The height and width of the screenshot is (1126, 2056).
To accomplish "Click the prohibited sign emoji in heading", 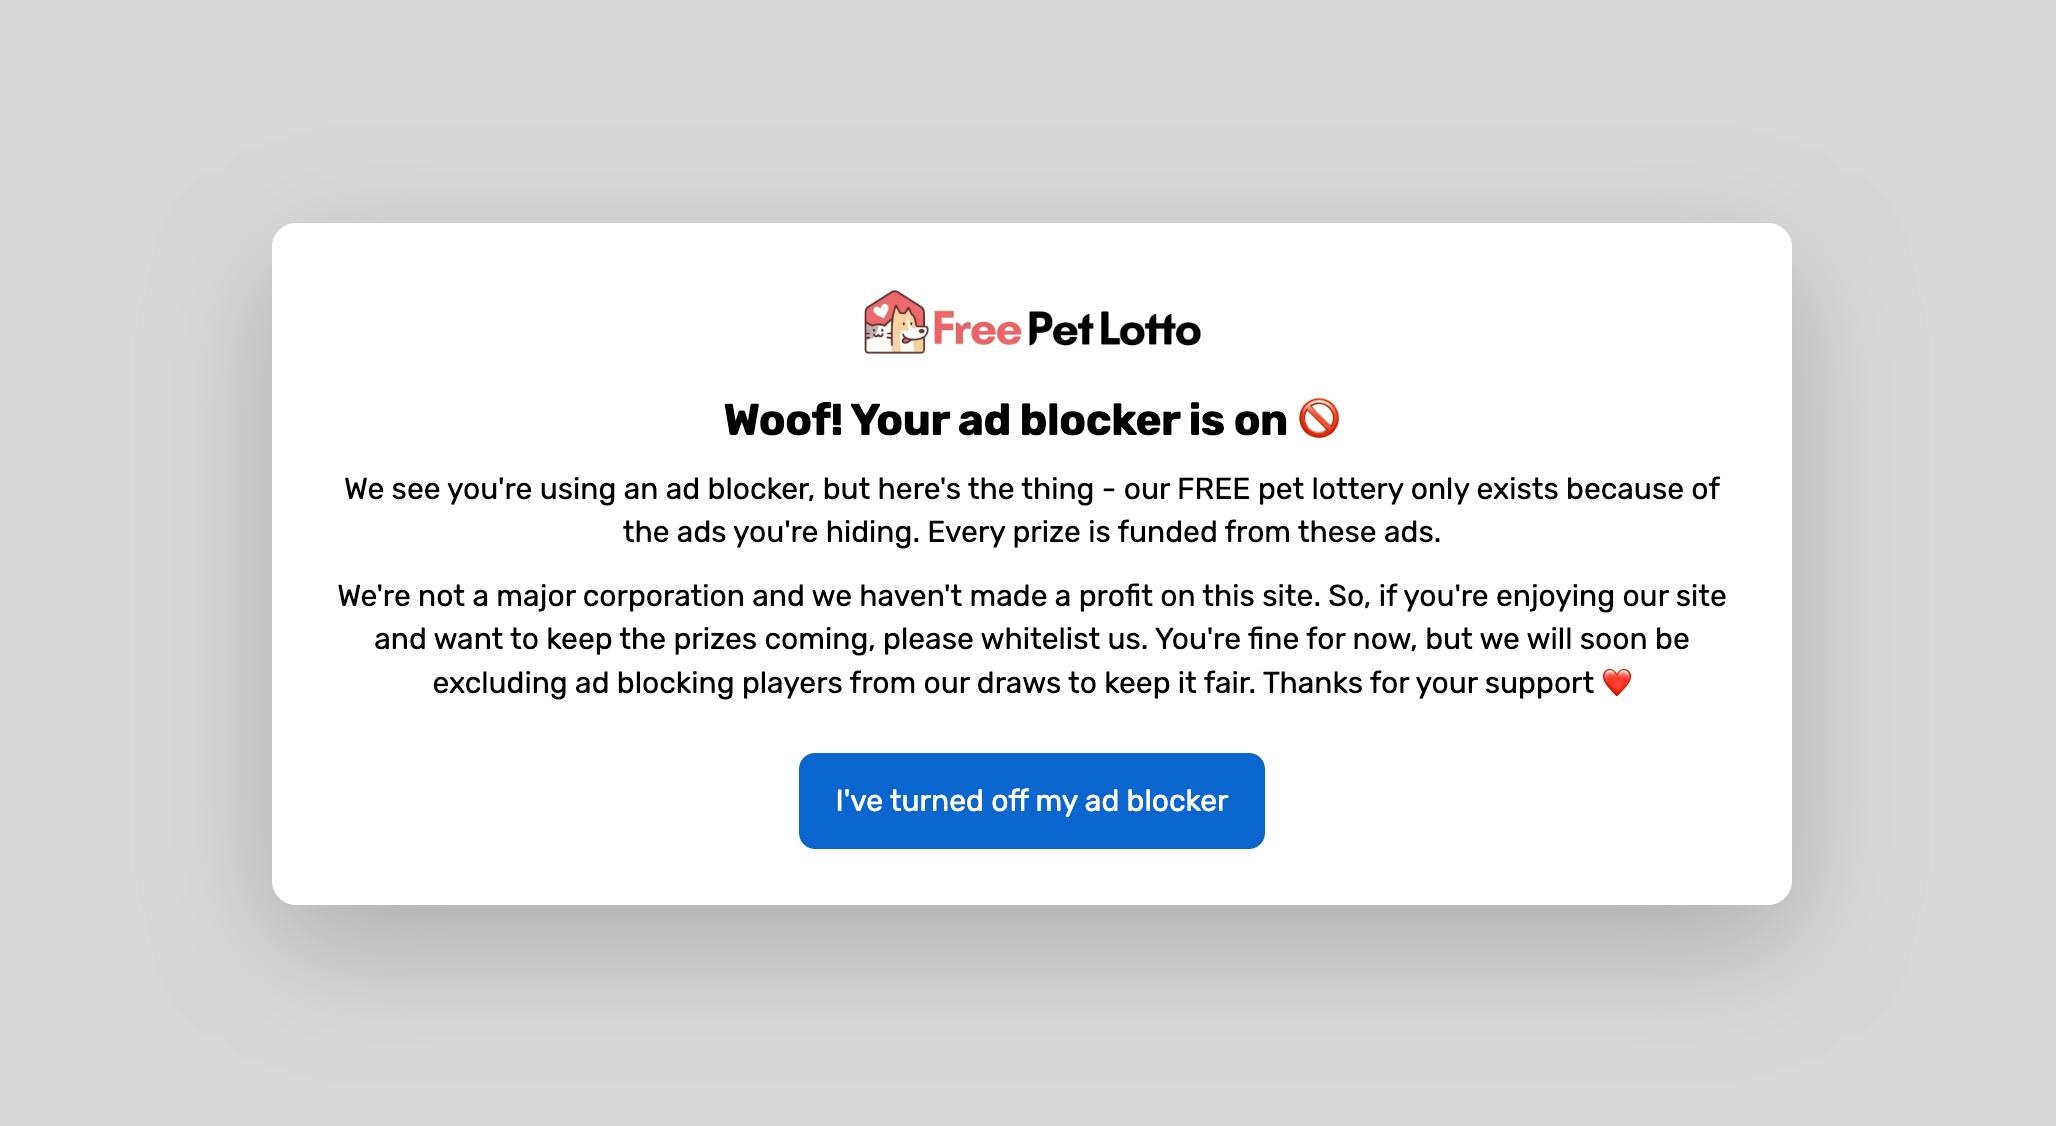I will coord(1318,419).
